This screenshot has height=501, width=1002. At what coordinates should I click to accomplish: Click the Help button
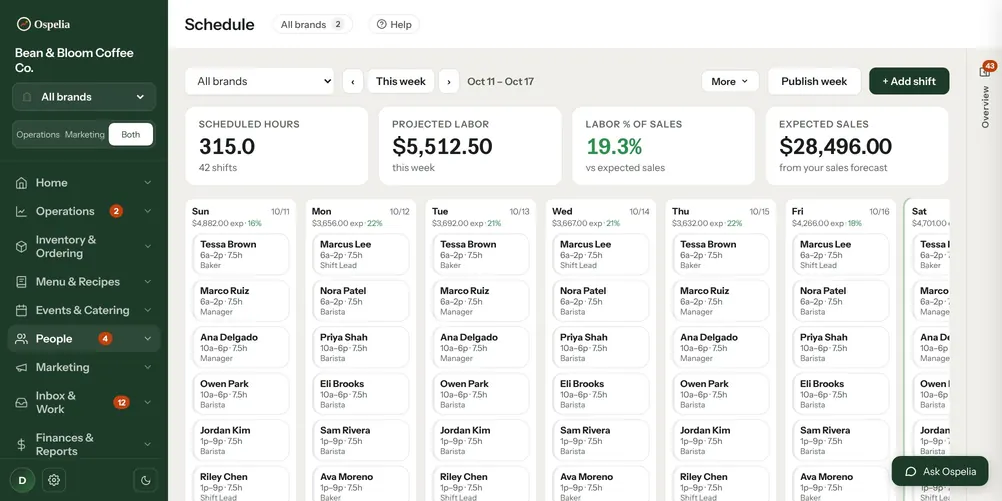(394, 24)
